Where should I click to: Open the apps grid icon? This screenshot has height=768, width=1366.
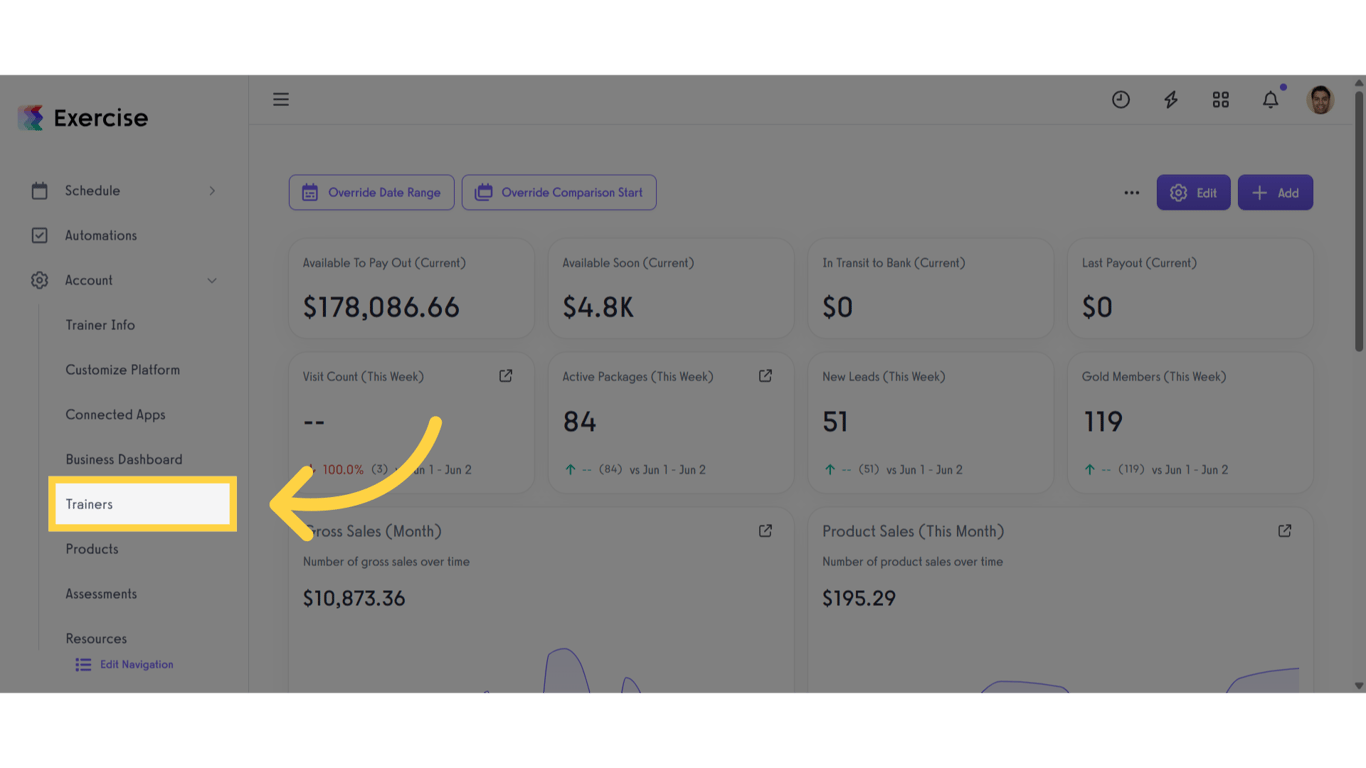[x=1221, y=99]
